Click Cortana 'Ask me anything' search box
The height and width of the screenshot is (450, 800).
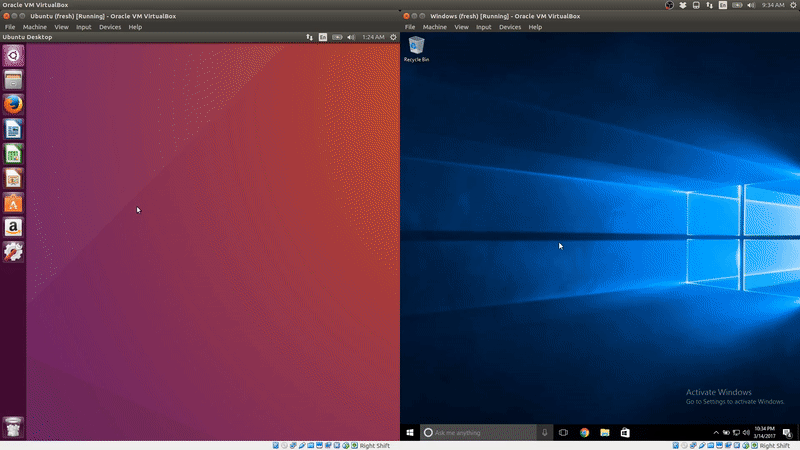point(480,433)
